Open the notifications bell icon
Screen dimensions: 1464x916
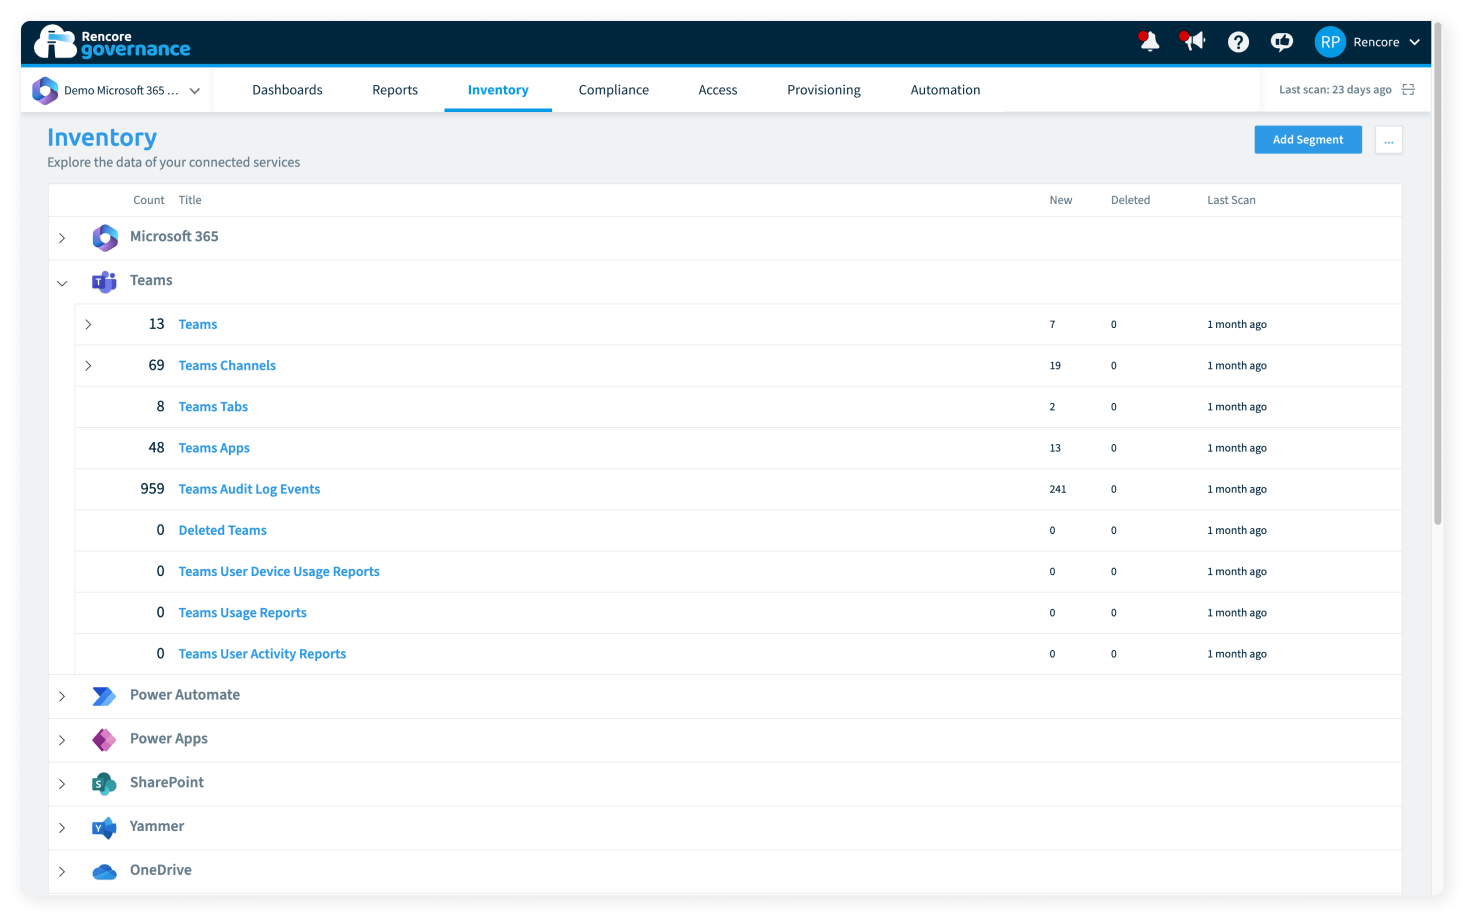(1149, 42)
